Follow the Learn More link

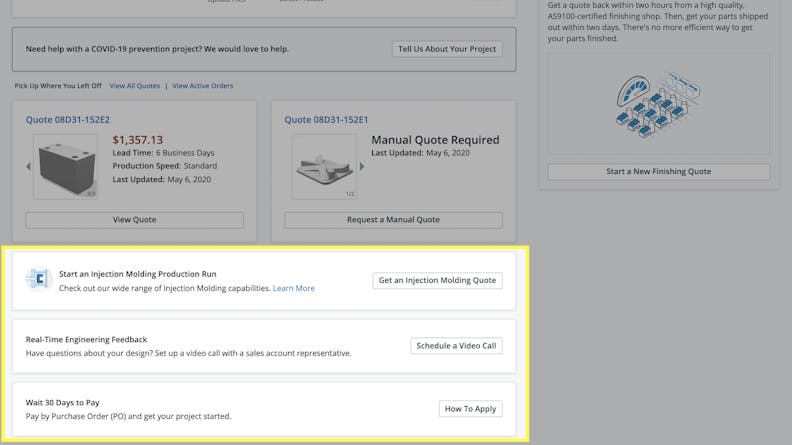(x=294, y=288)
